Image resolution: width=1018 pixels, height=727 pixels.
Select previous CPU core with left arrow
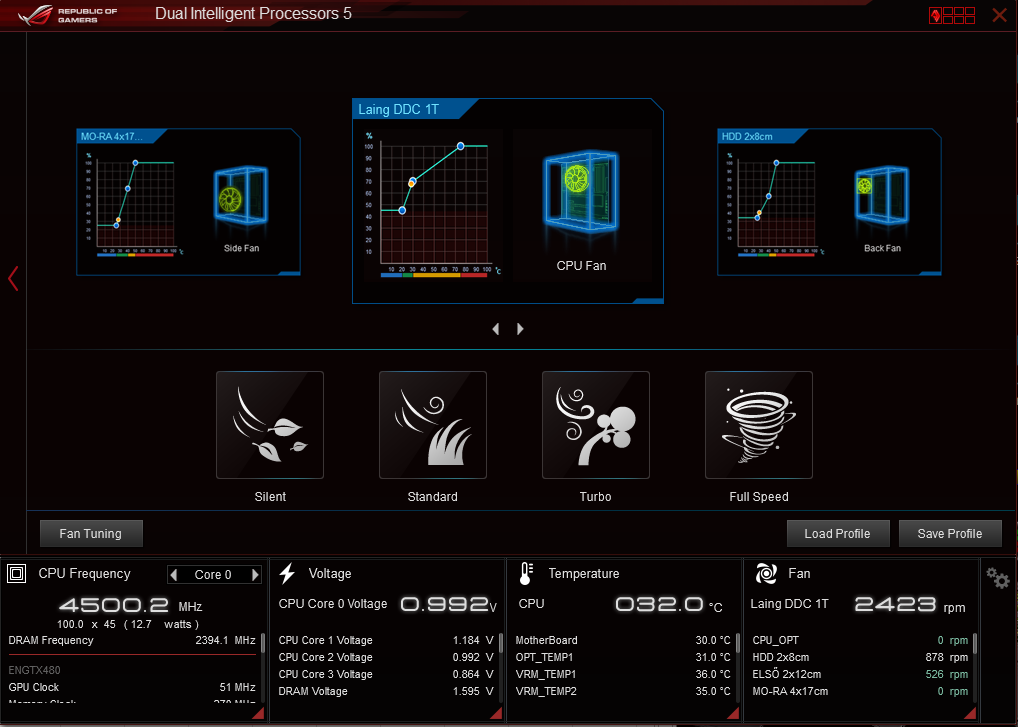pyautogui.click(x=173, y=574)
